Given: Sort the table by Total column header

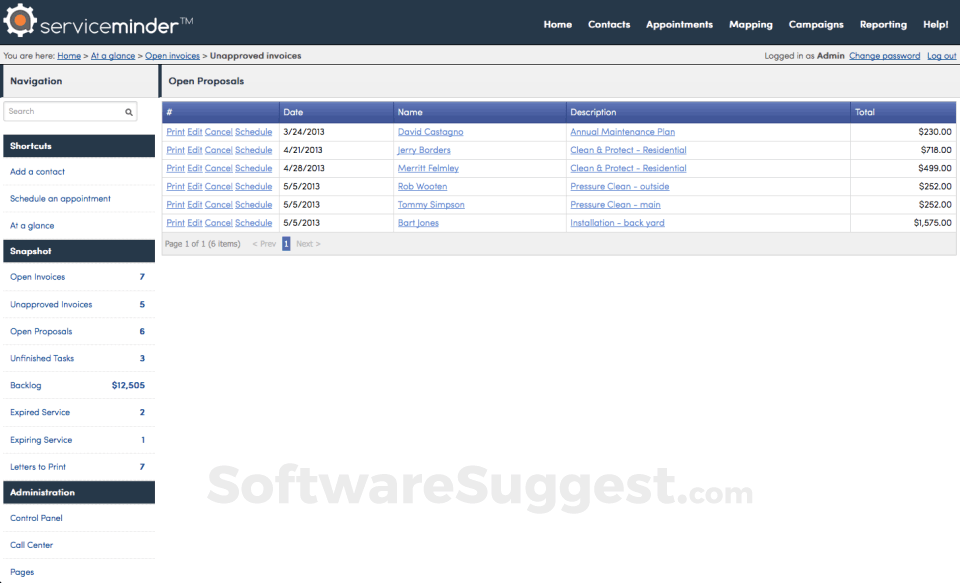Looking at the screenshot, I should (x=866, y=112).
